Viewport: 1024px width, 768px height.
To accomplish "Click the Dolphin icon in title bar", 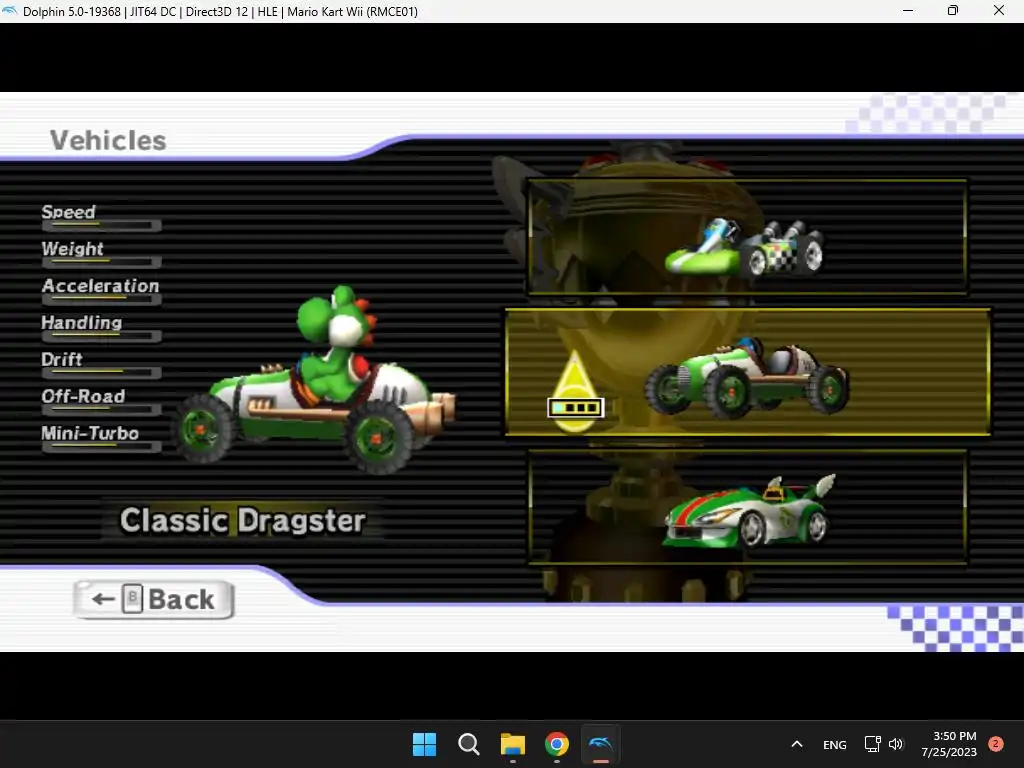I will (10, 11).
